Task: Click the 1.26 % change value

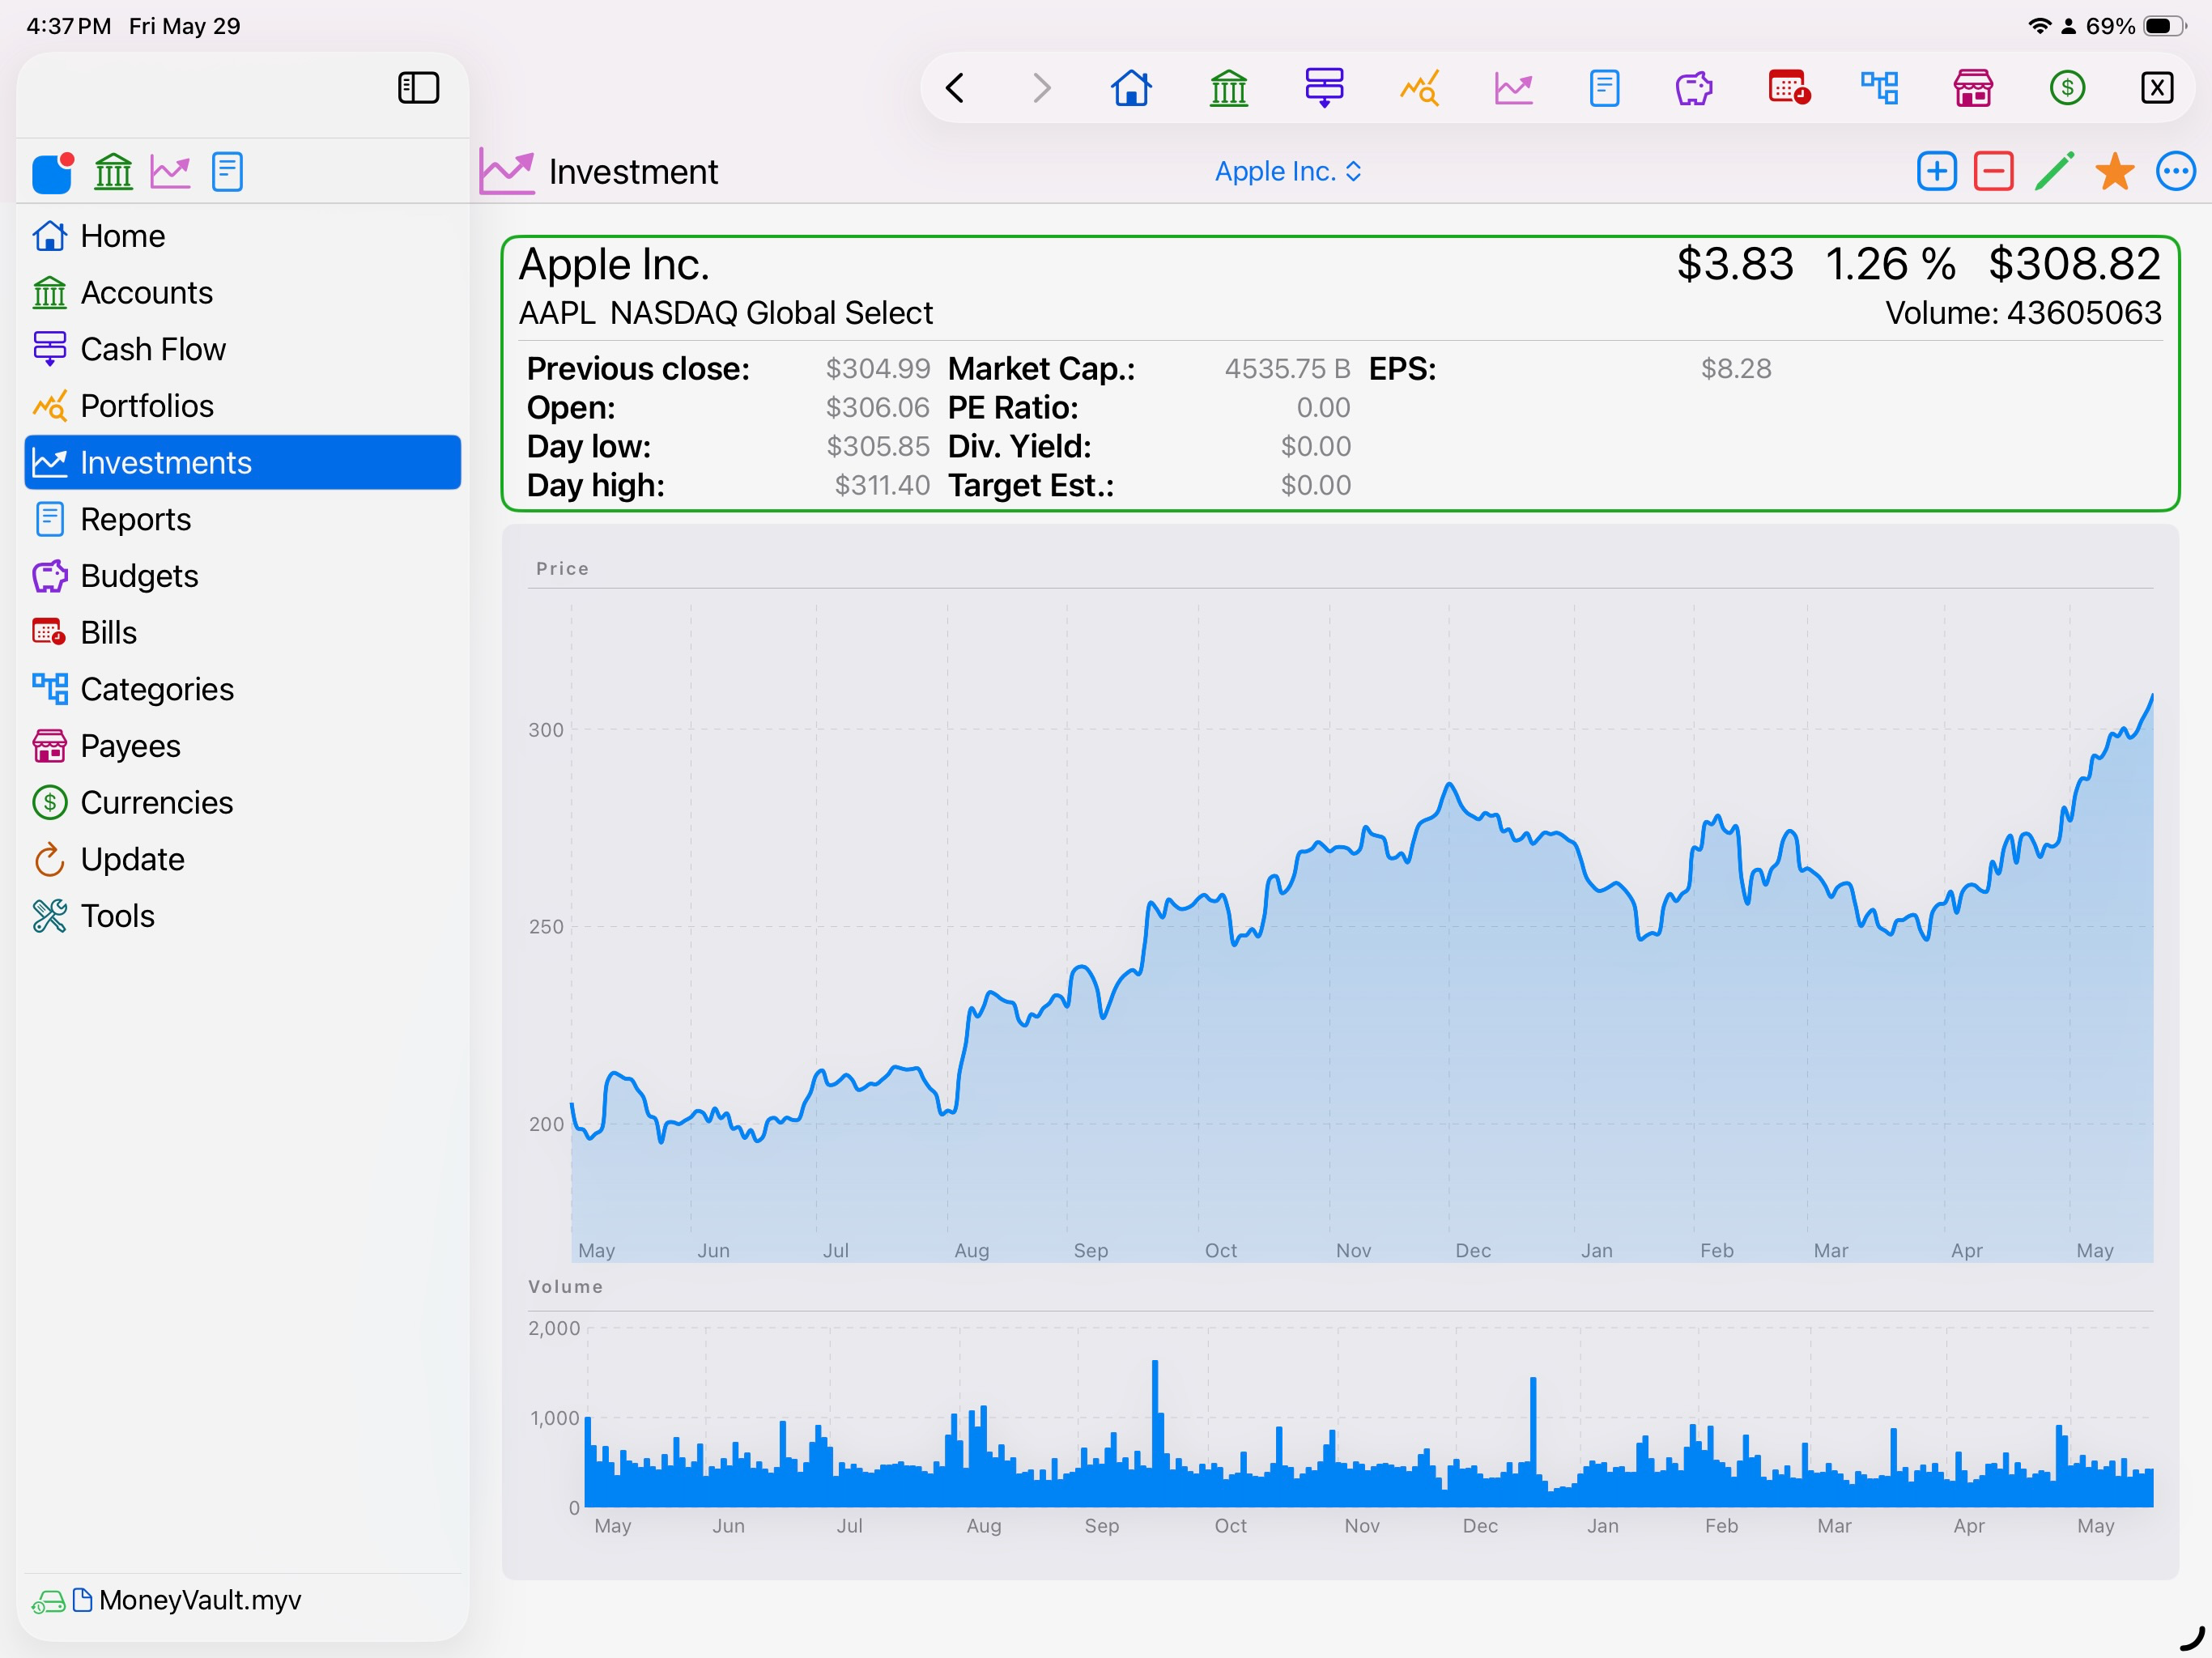Action: point(1890,264)
